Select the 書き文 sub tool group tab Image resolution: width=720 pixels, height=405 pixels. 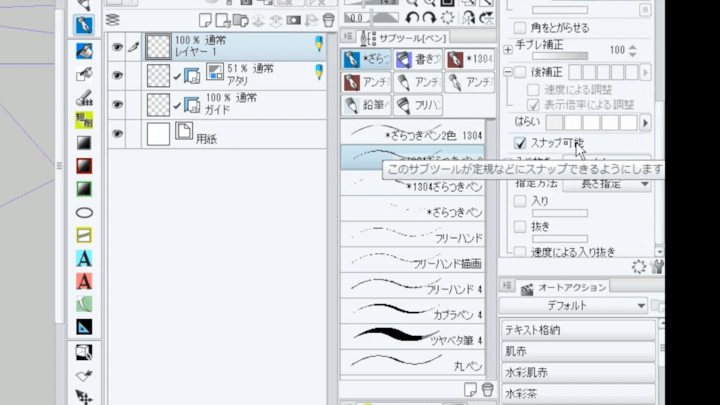click(418, 59)
